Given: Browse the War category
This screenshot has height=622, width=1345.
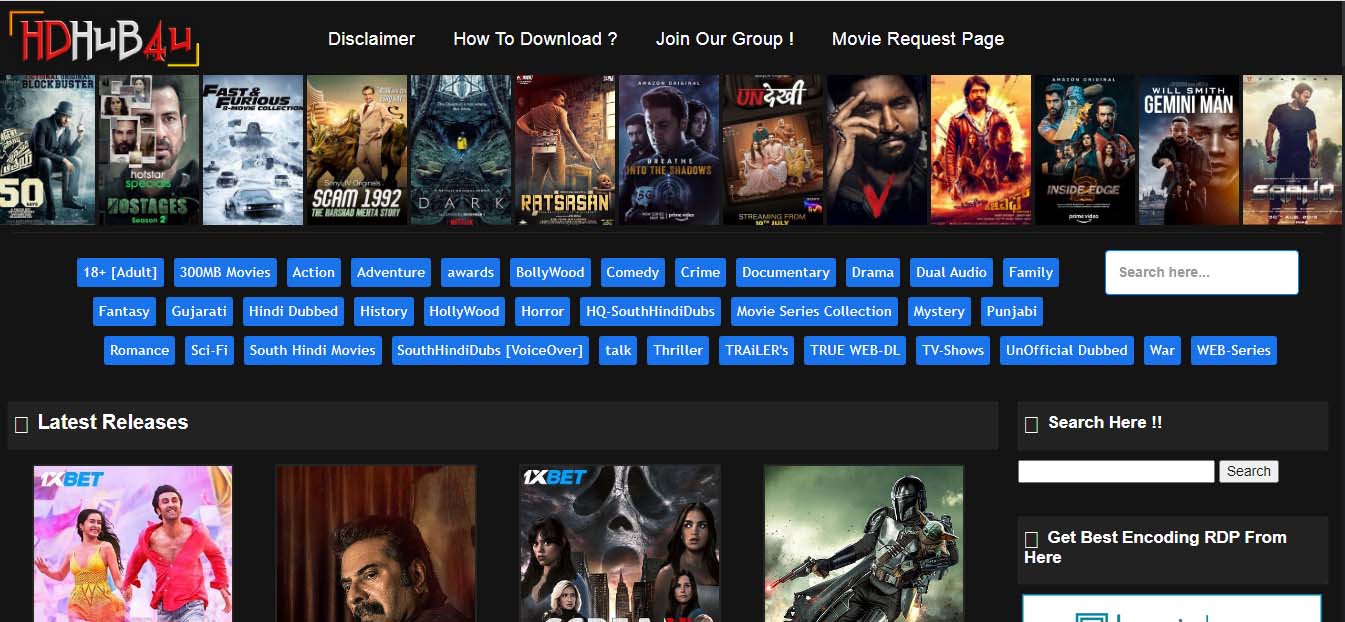Looking at the screenshot, I should [x=1162, y=350].
